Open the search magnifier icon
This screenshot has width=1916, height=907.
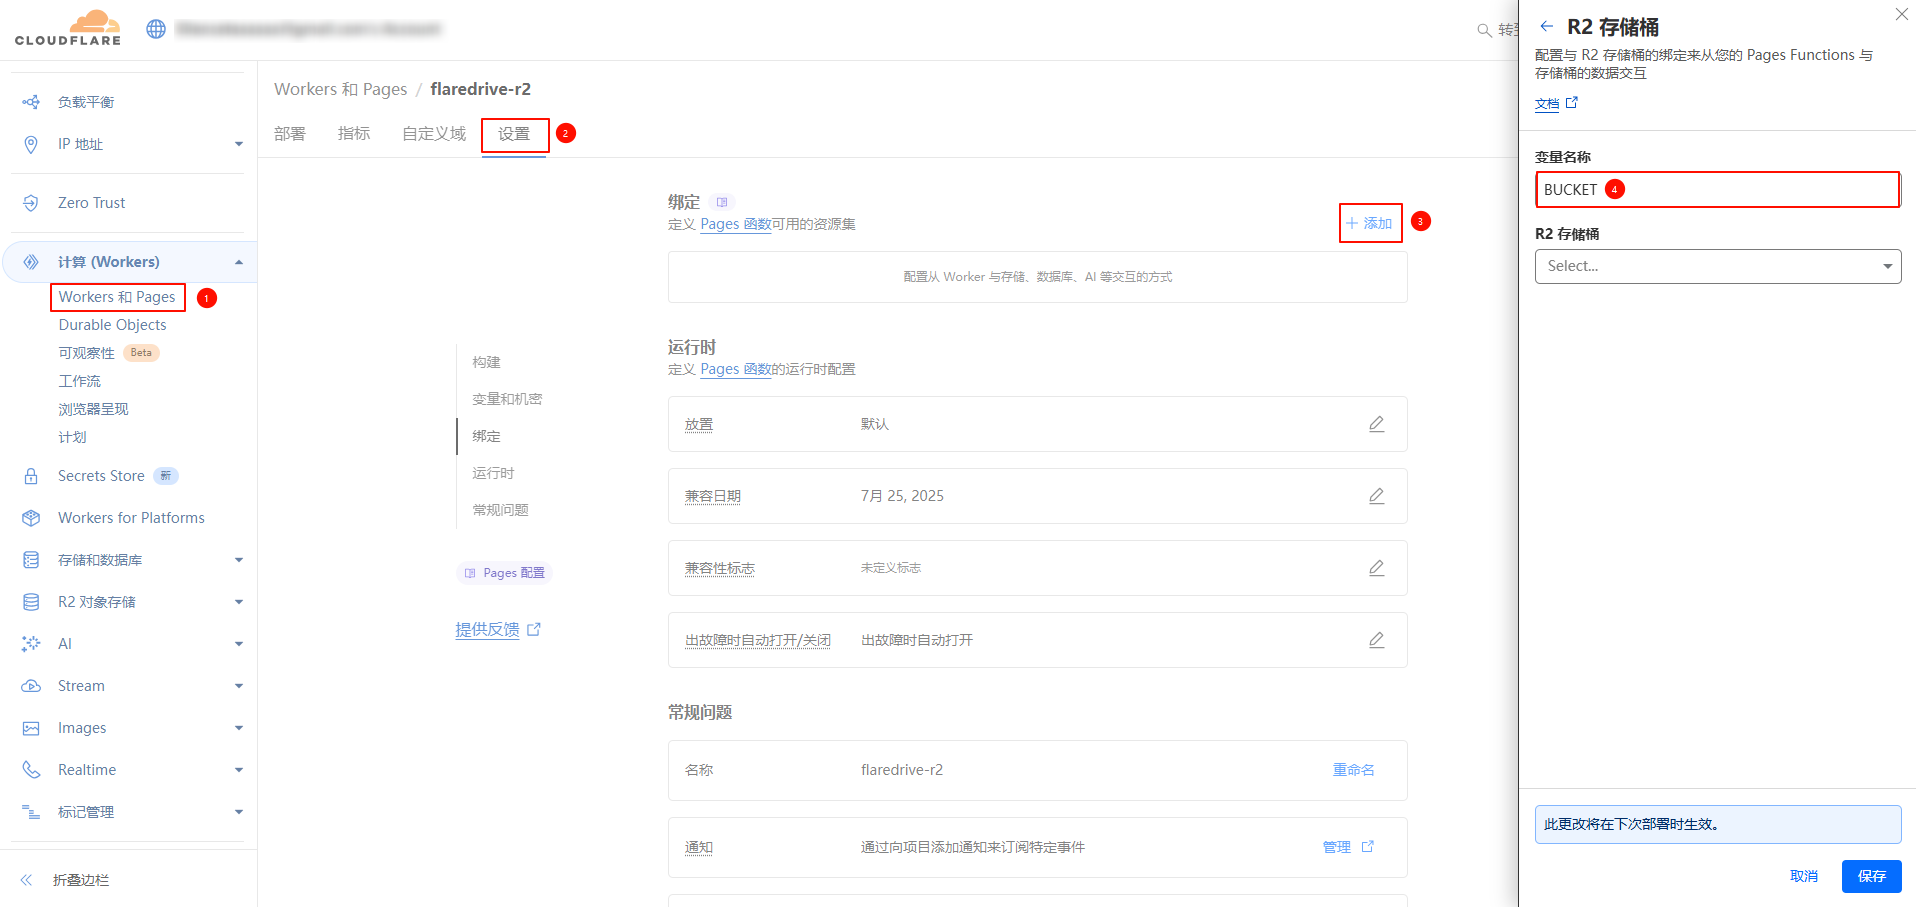point(1484,30)
